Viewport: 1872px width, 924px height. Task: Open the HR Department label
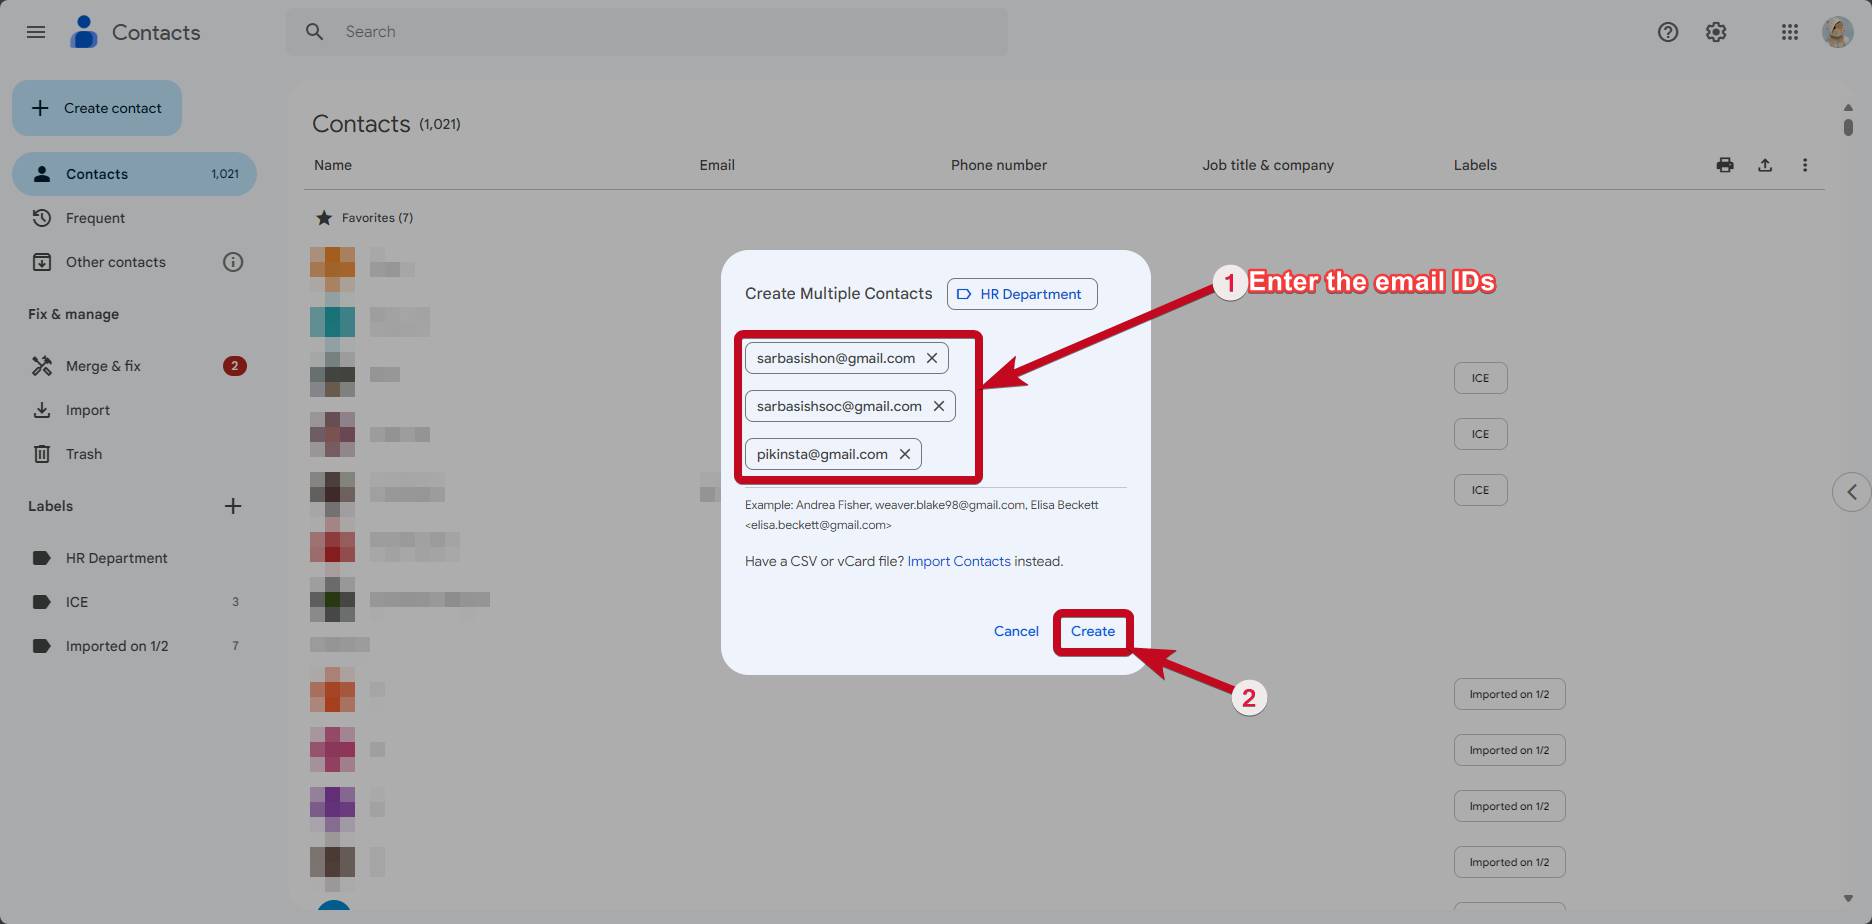134,558
